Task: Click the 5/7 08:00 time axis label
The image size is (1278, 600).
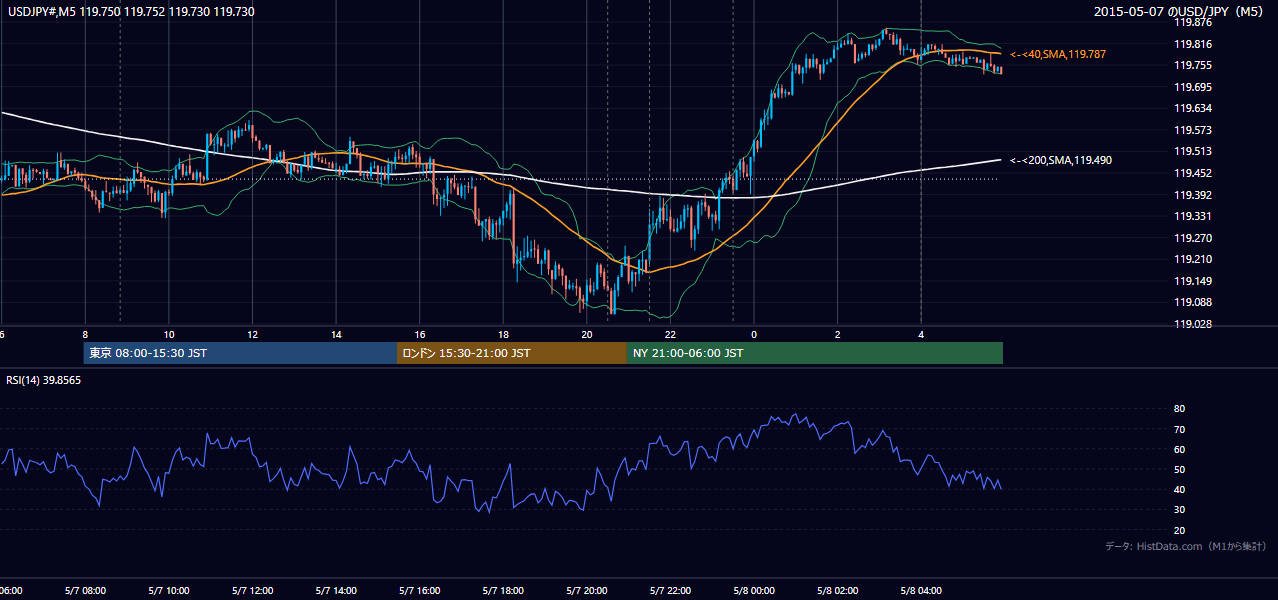Action: point(85,591)
